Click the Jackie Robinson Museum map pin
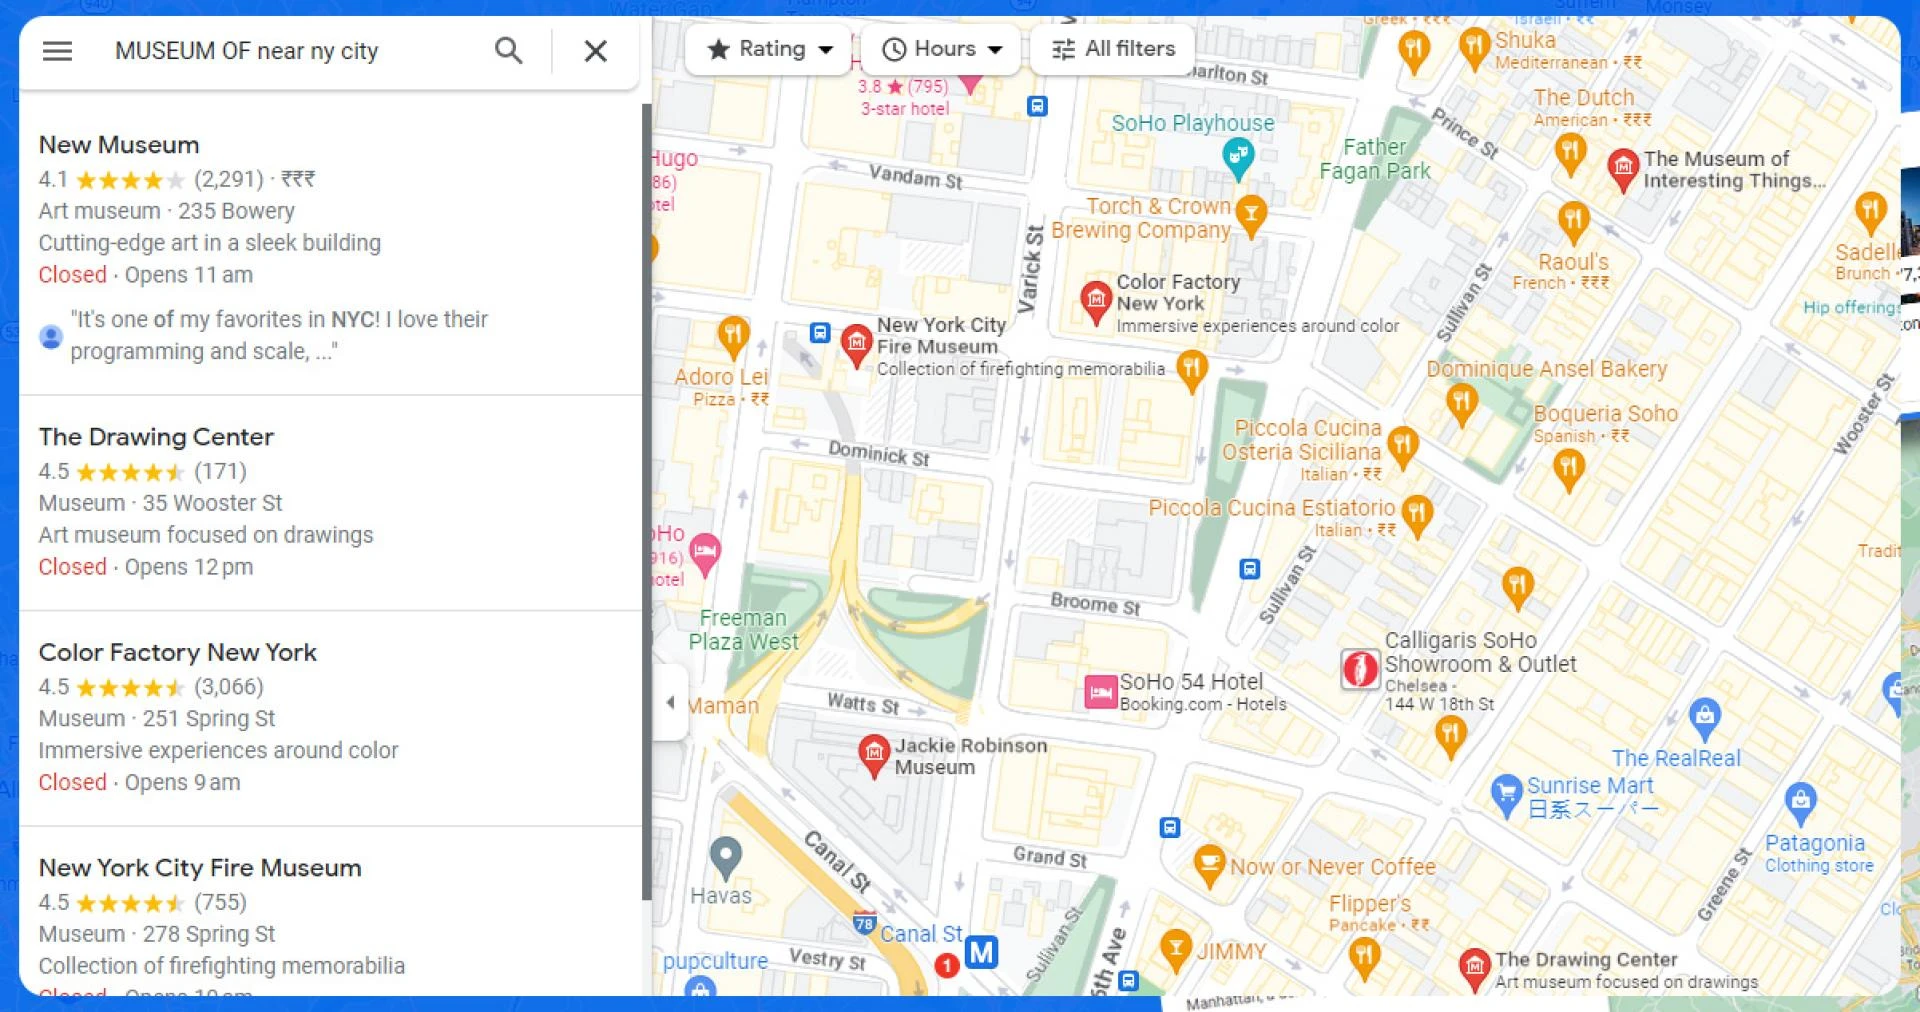Screen dimensions: 1920x1012 coord(874,754)
